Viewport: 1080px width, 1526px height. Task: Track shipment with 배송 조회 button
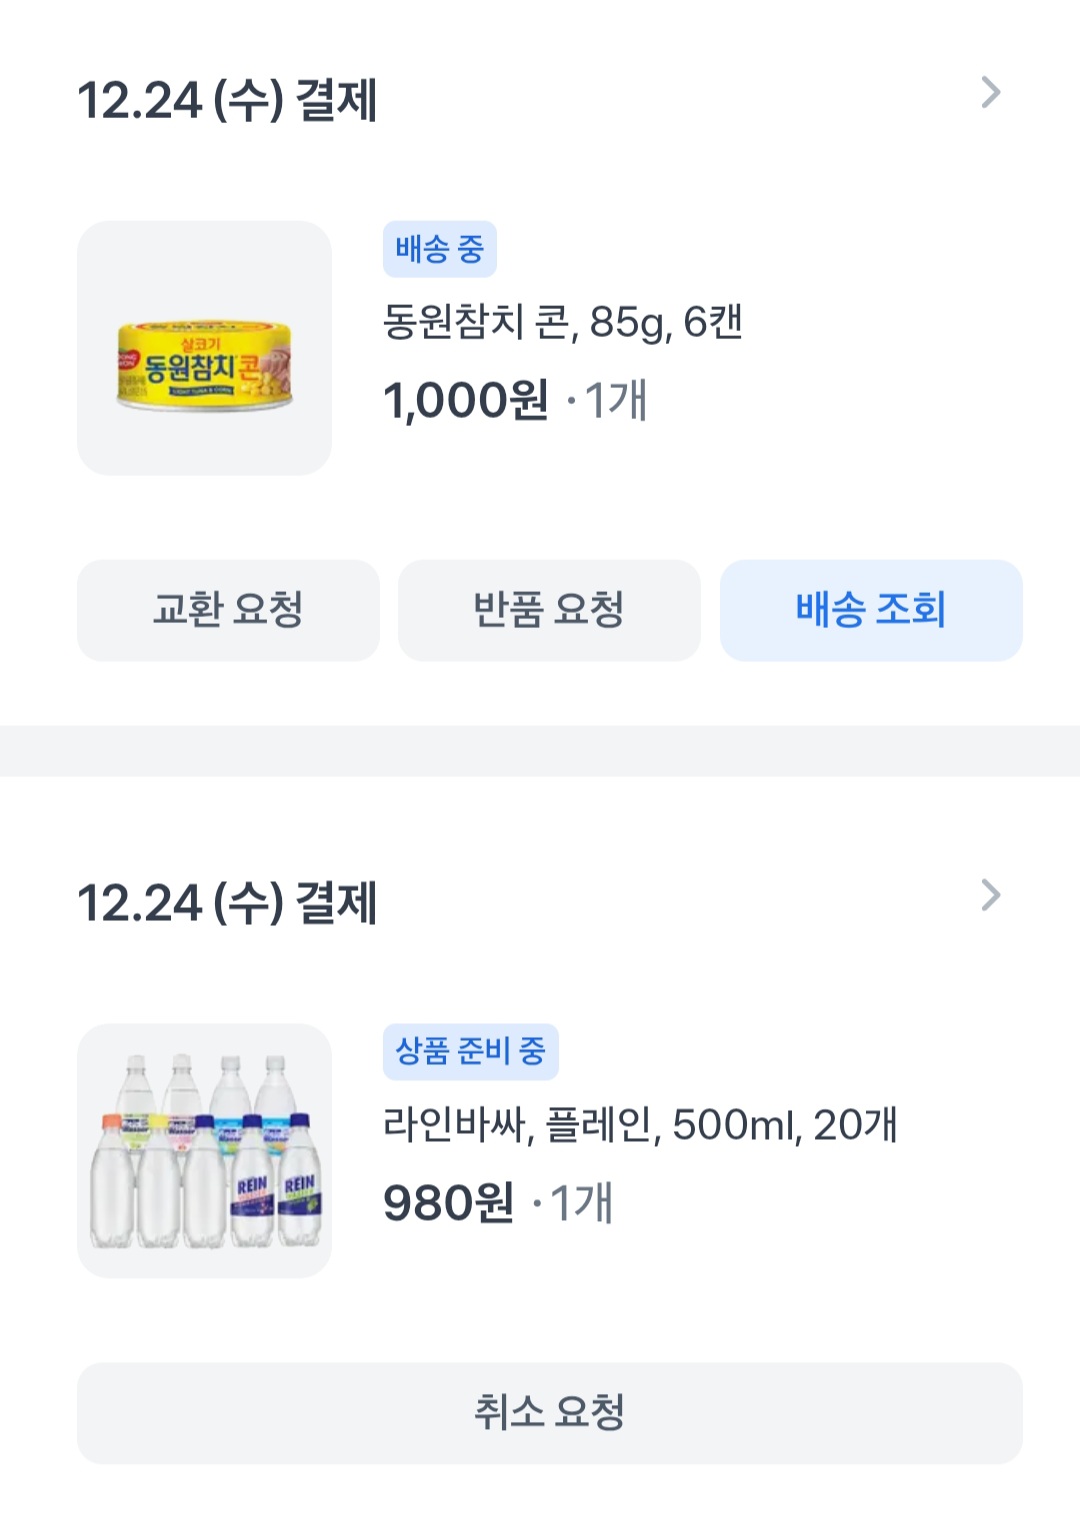point(870,610)
